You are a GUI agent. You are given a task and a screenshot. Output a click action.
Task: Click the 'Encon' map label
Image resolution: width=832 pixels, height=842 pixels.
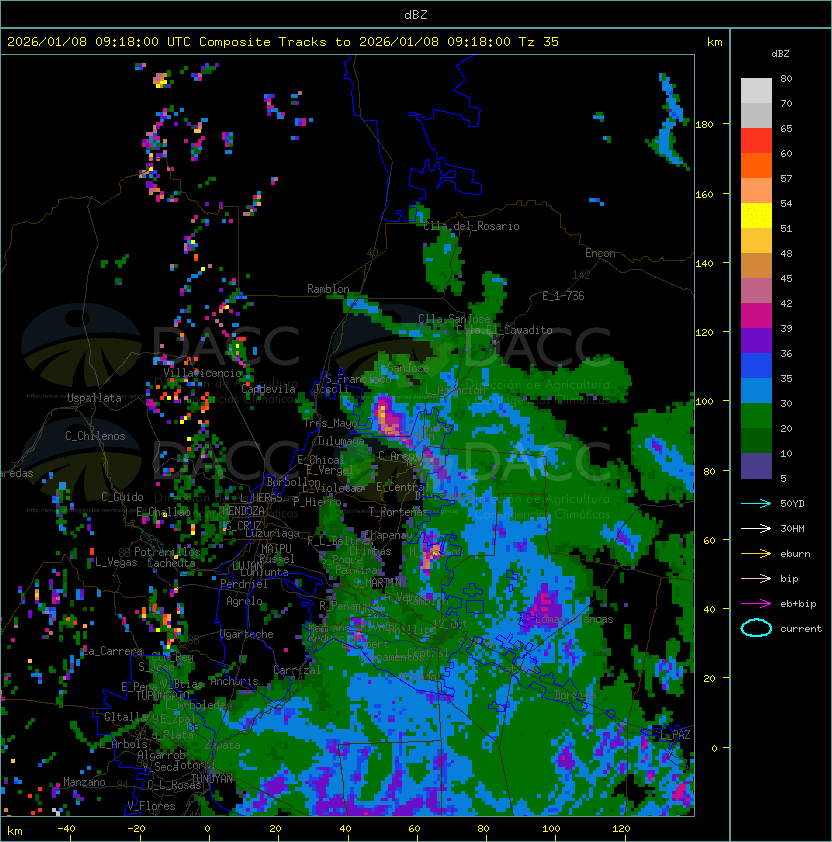(600, 253)
